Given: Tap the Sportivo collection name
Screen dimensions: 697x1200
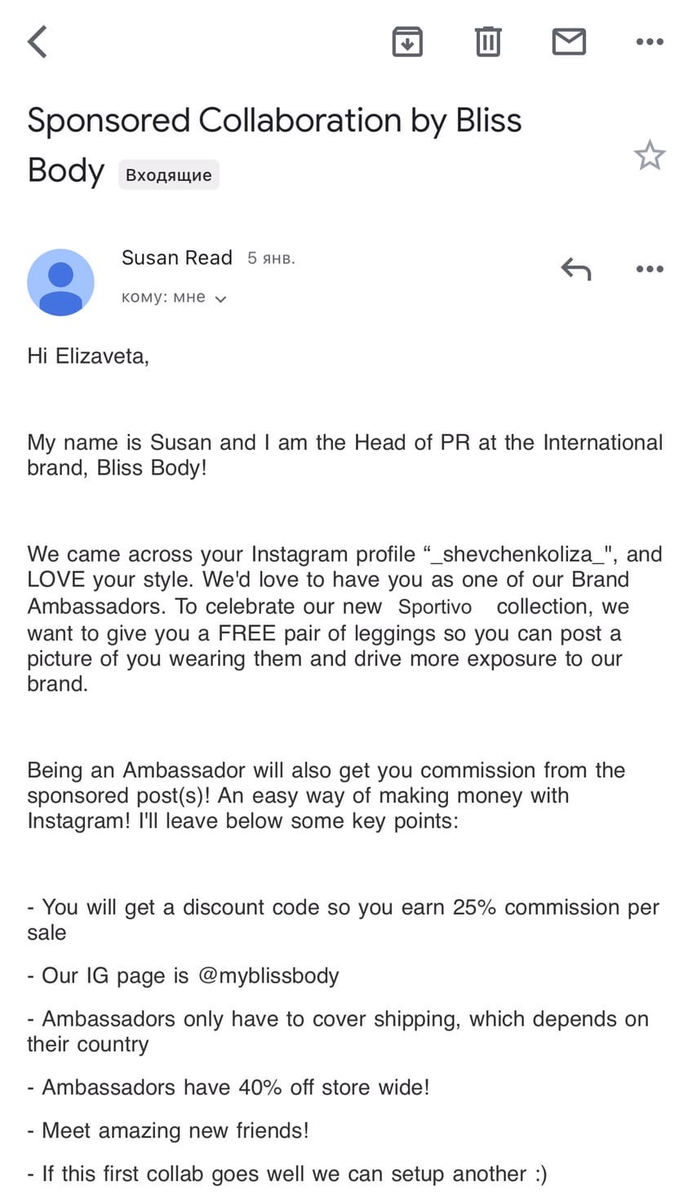Looking at the screenshot, I should point(440,607).
